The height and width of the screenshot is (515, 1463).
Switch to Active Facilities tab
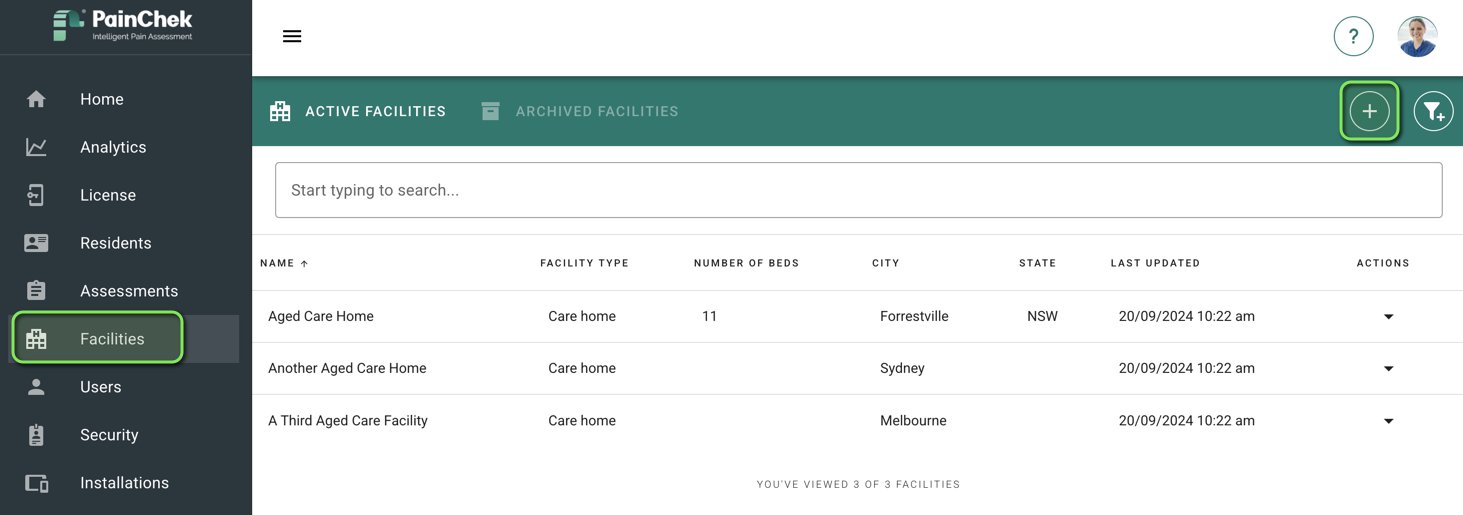click(x=358, y=111)
